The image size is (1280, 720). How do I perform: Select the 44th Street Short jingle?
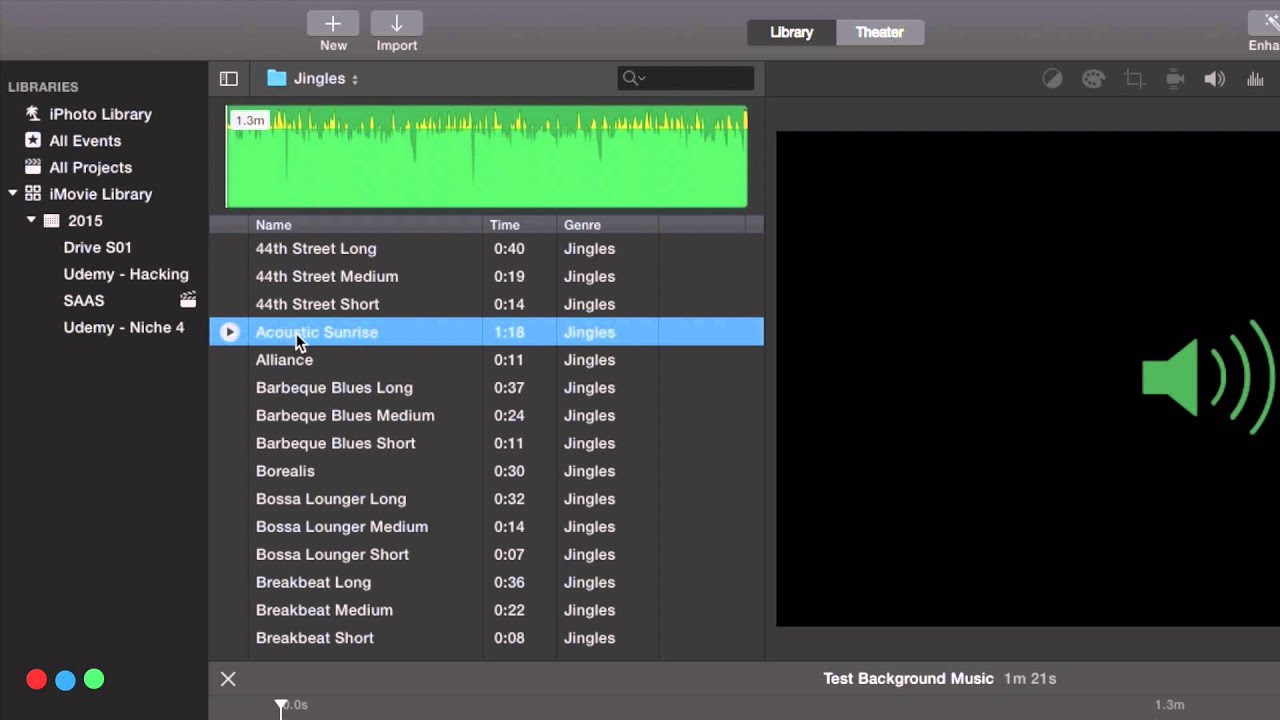click(486, 304)
